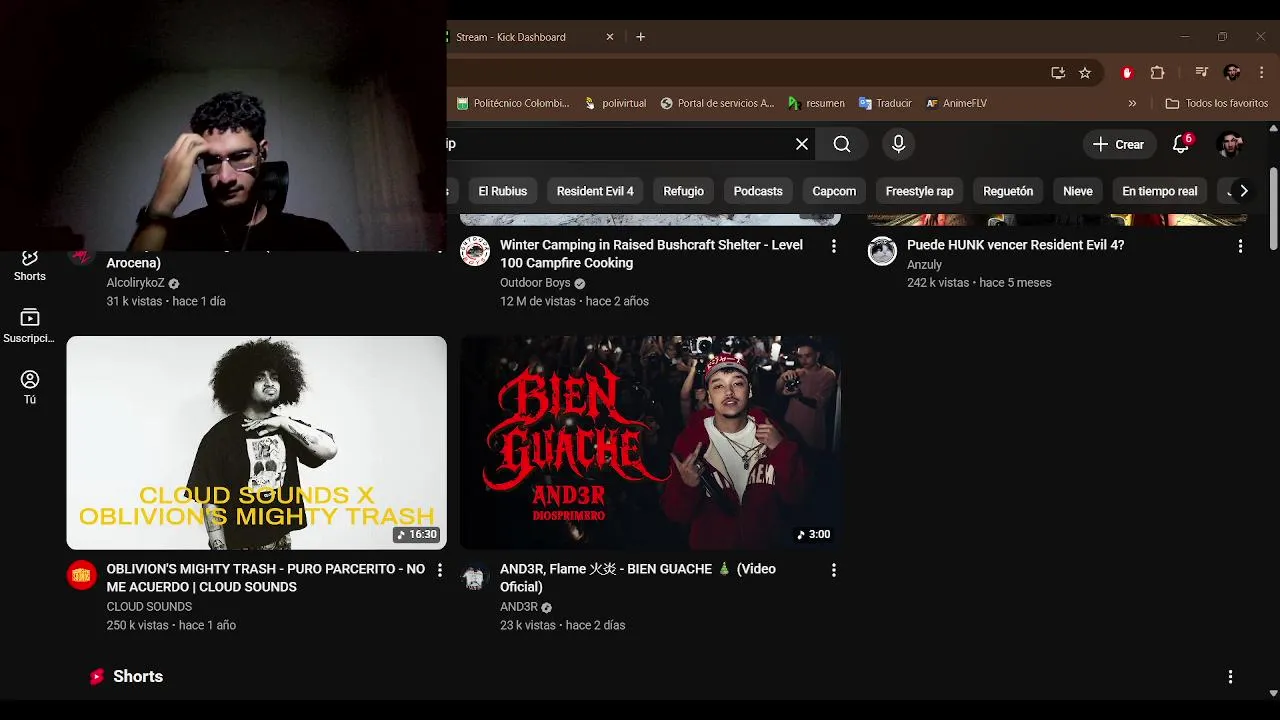Open options for the Puede HUNK video
The image size is (1280, 720).
pos(1240,246)
